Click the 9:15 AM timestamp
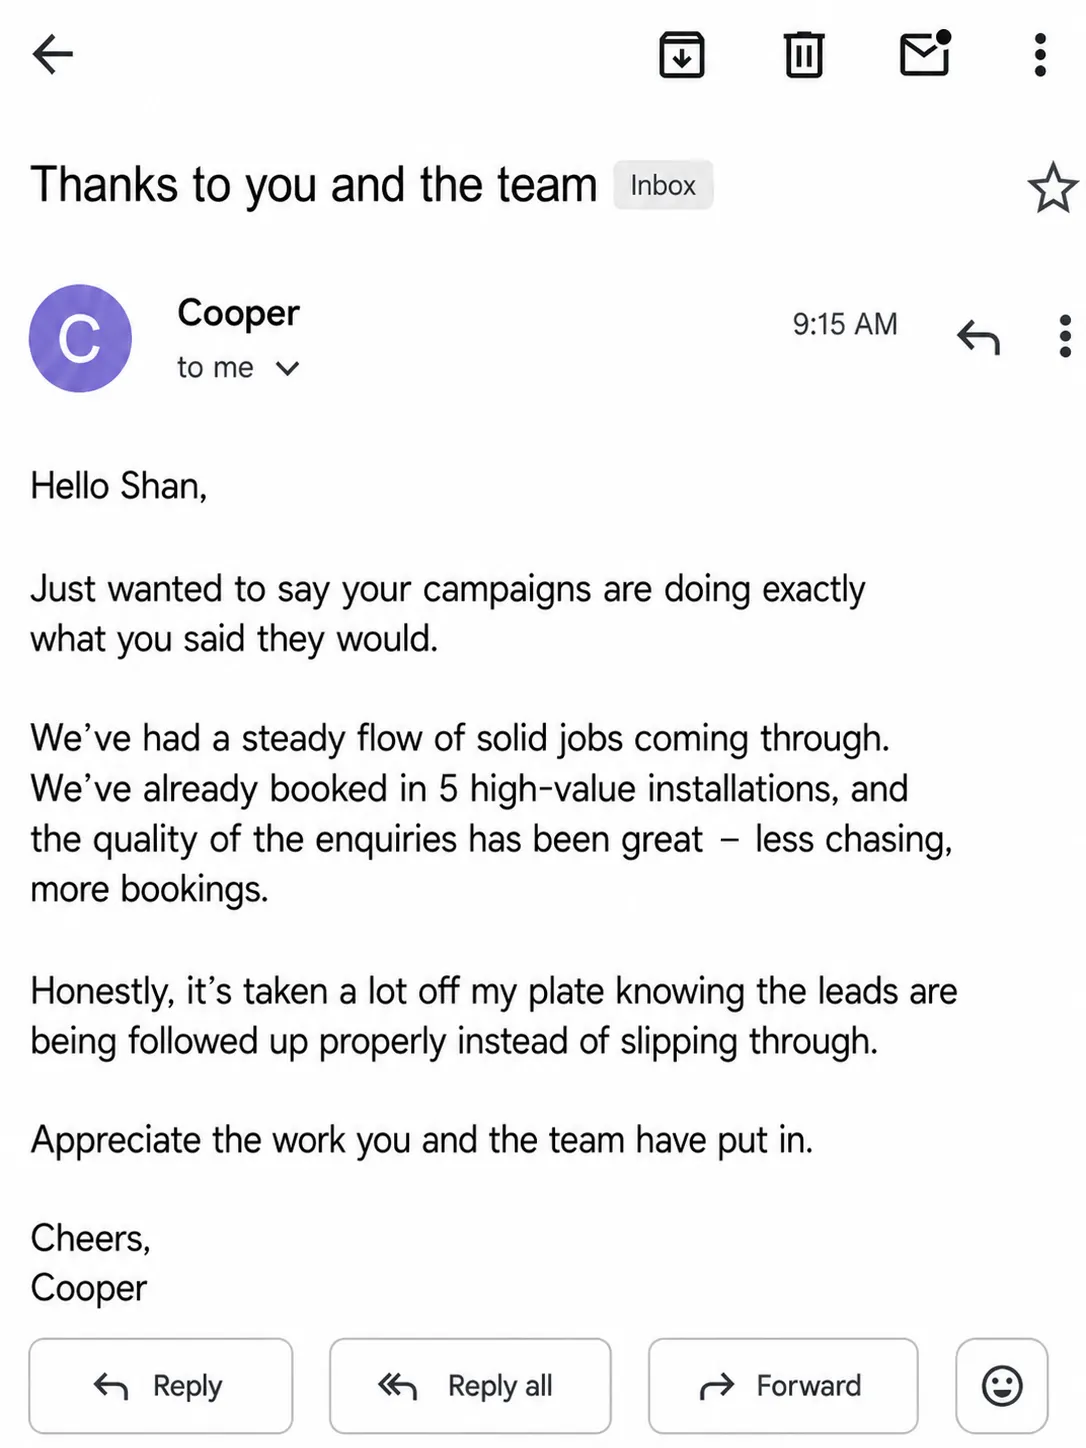 coord(845,324)
